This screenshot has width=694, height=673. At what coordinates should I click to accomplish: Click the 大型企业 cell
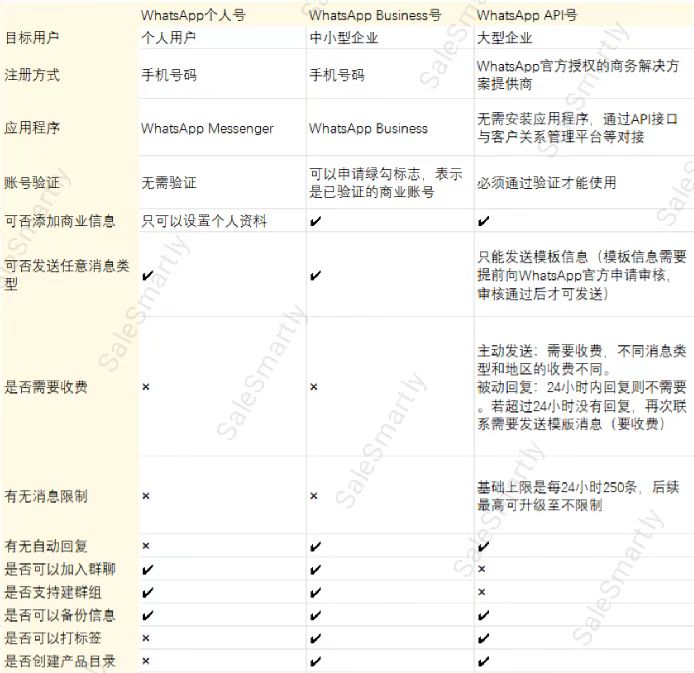(505, 38)
